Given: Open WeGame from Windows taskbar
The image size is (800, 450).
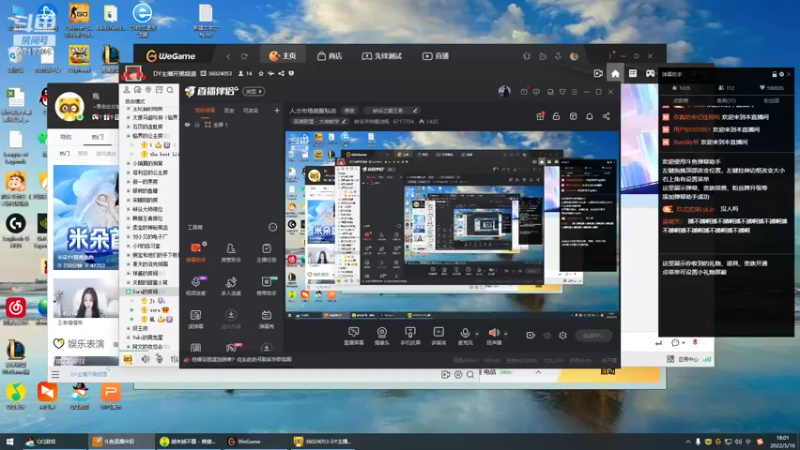Looking at the screenshot, I should (x=253, y=441).
